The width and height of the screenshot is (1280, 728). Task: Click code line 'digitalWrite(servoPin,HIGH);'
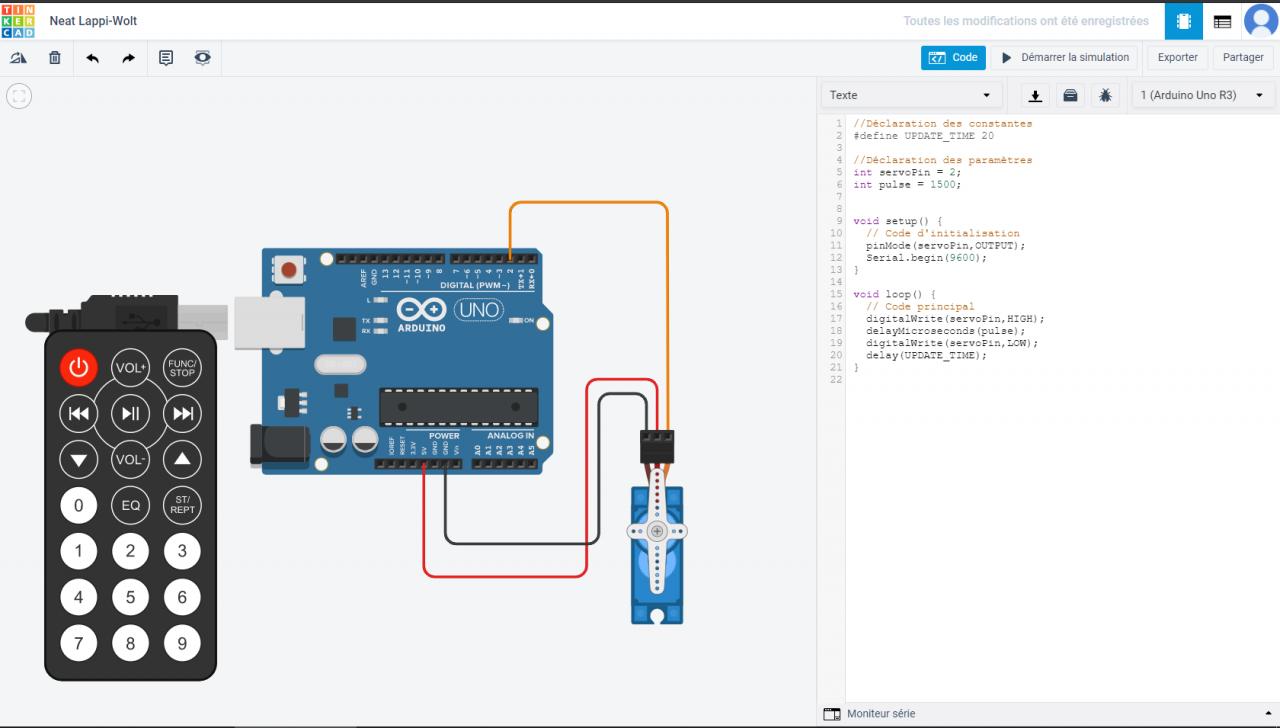pyautogui.click(x=955, y=319)
